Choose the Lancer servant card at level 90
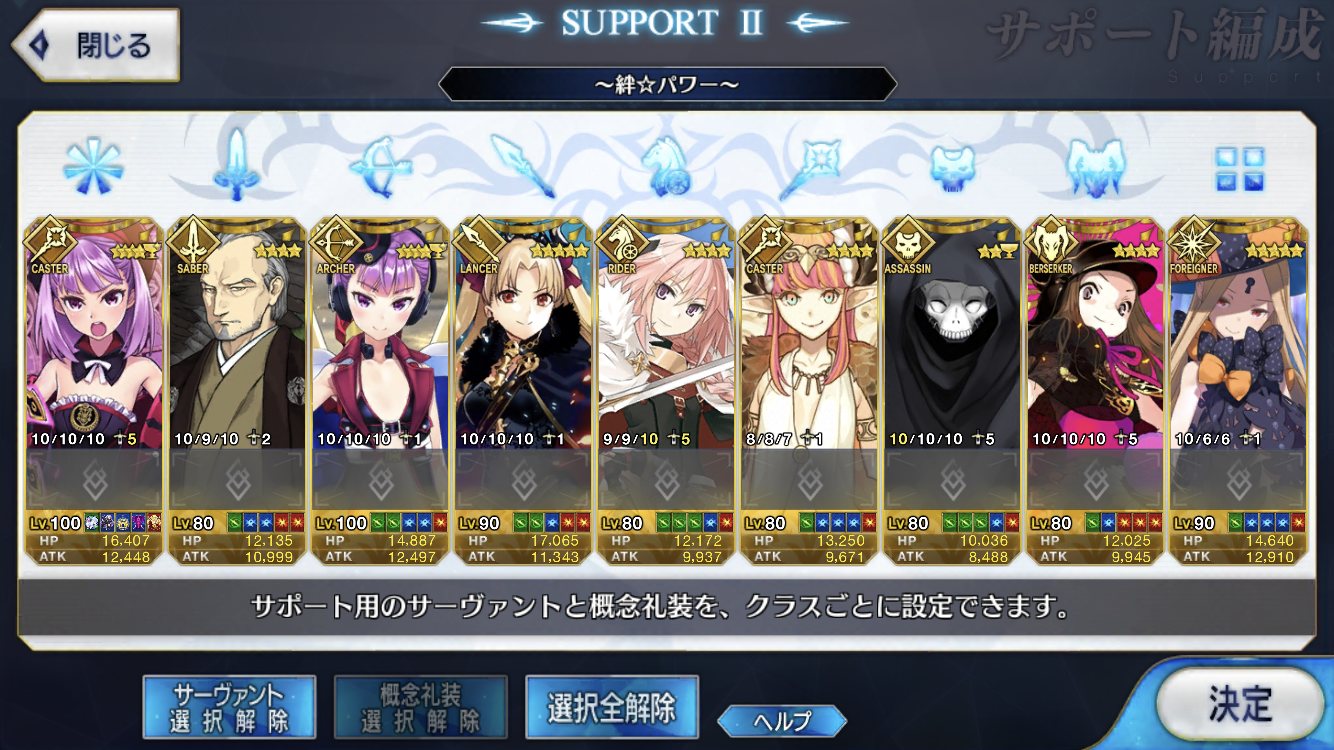Screen dimensions: 1334x750 [x=524, y=391]
